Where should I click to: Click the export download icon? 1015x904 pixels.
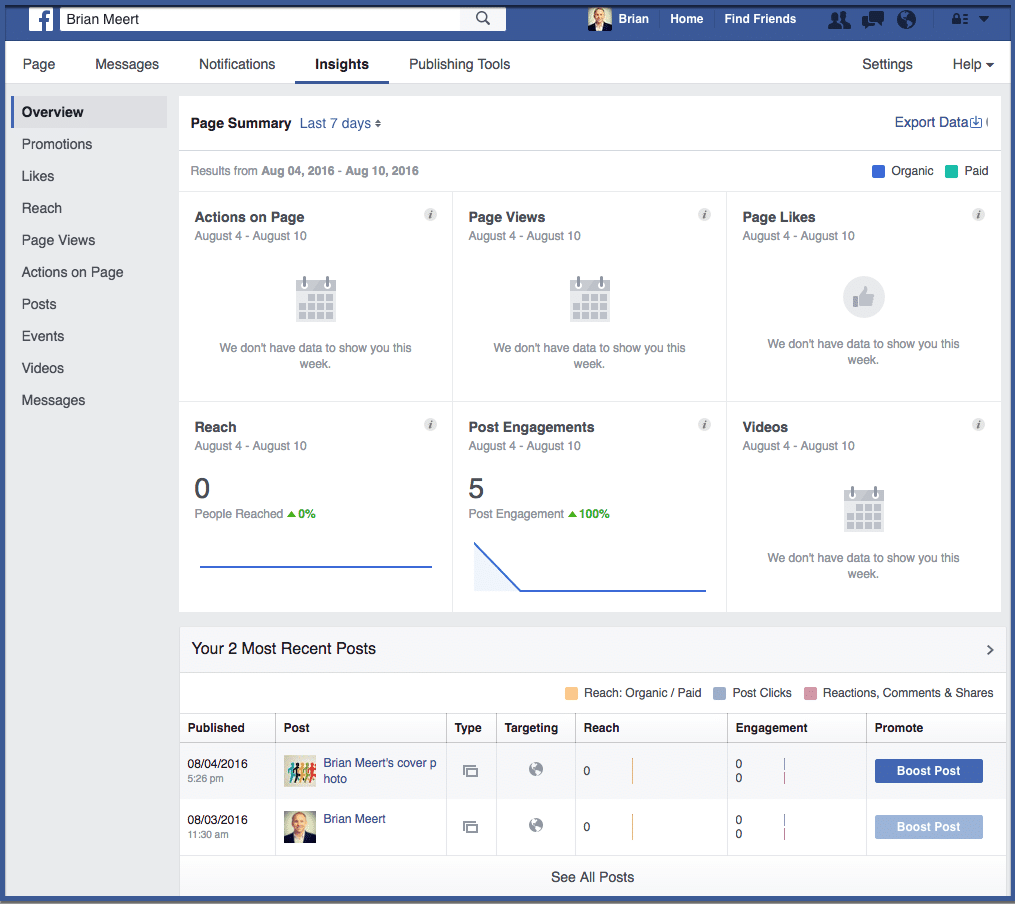coord(976,122)
